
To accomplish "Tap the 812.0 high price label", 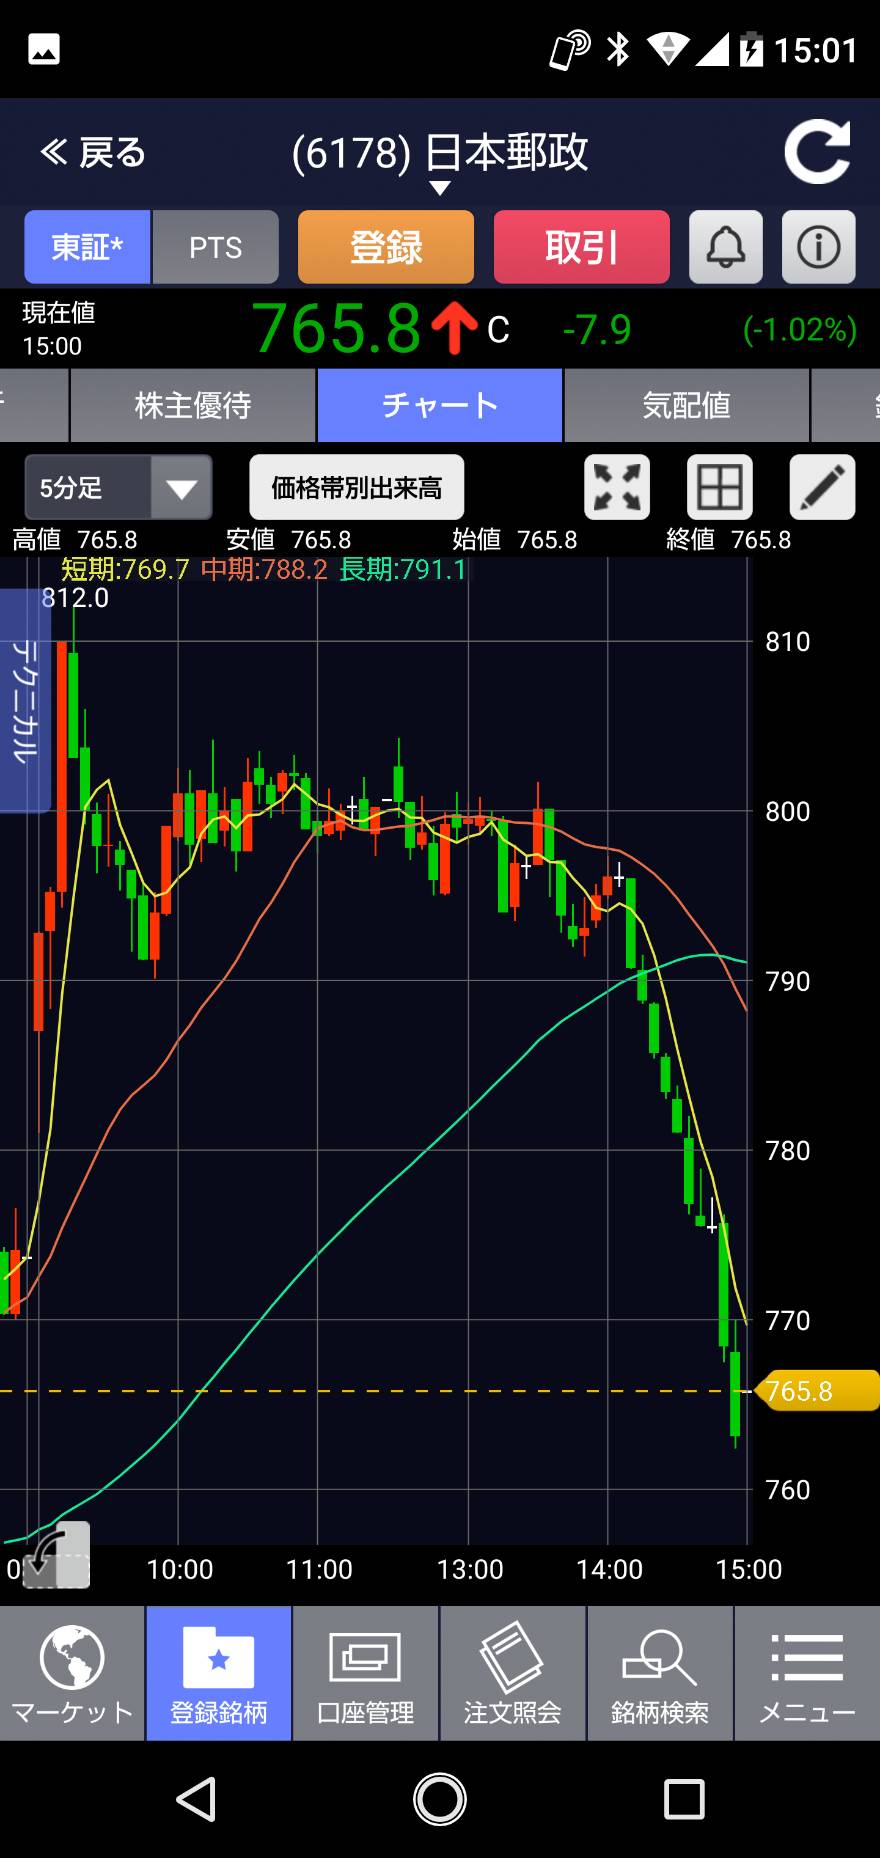I will pyautogui.click(x=75, y=598).
